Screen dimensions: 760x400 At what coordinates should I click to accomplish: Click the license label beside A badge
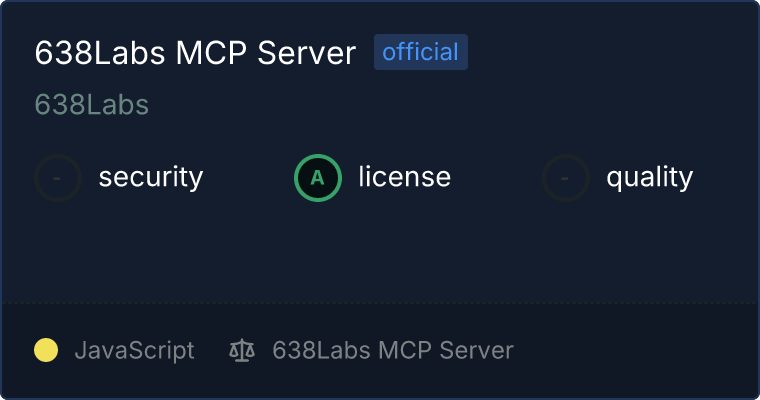[x=405, y=176]
